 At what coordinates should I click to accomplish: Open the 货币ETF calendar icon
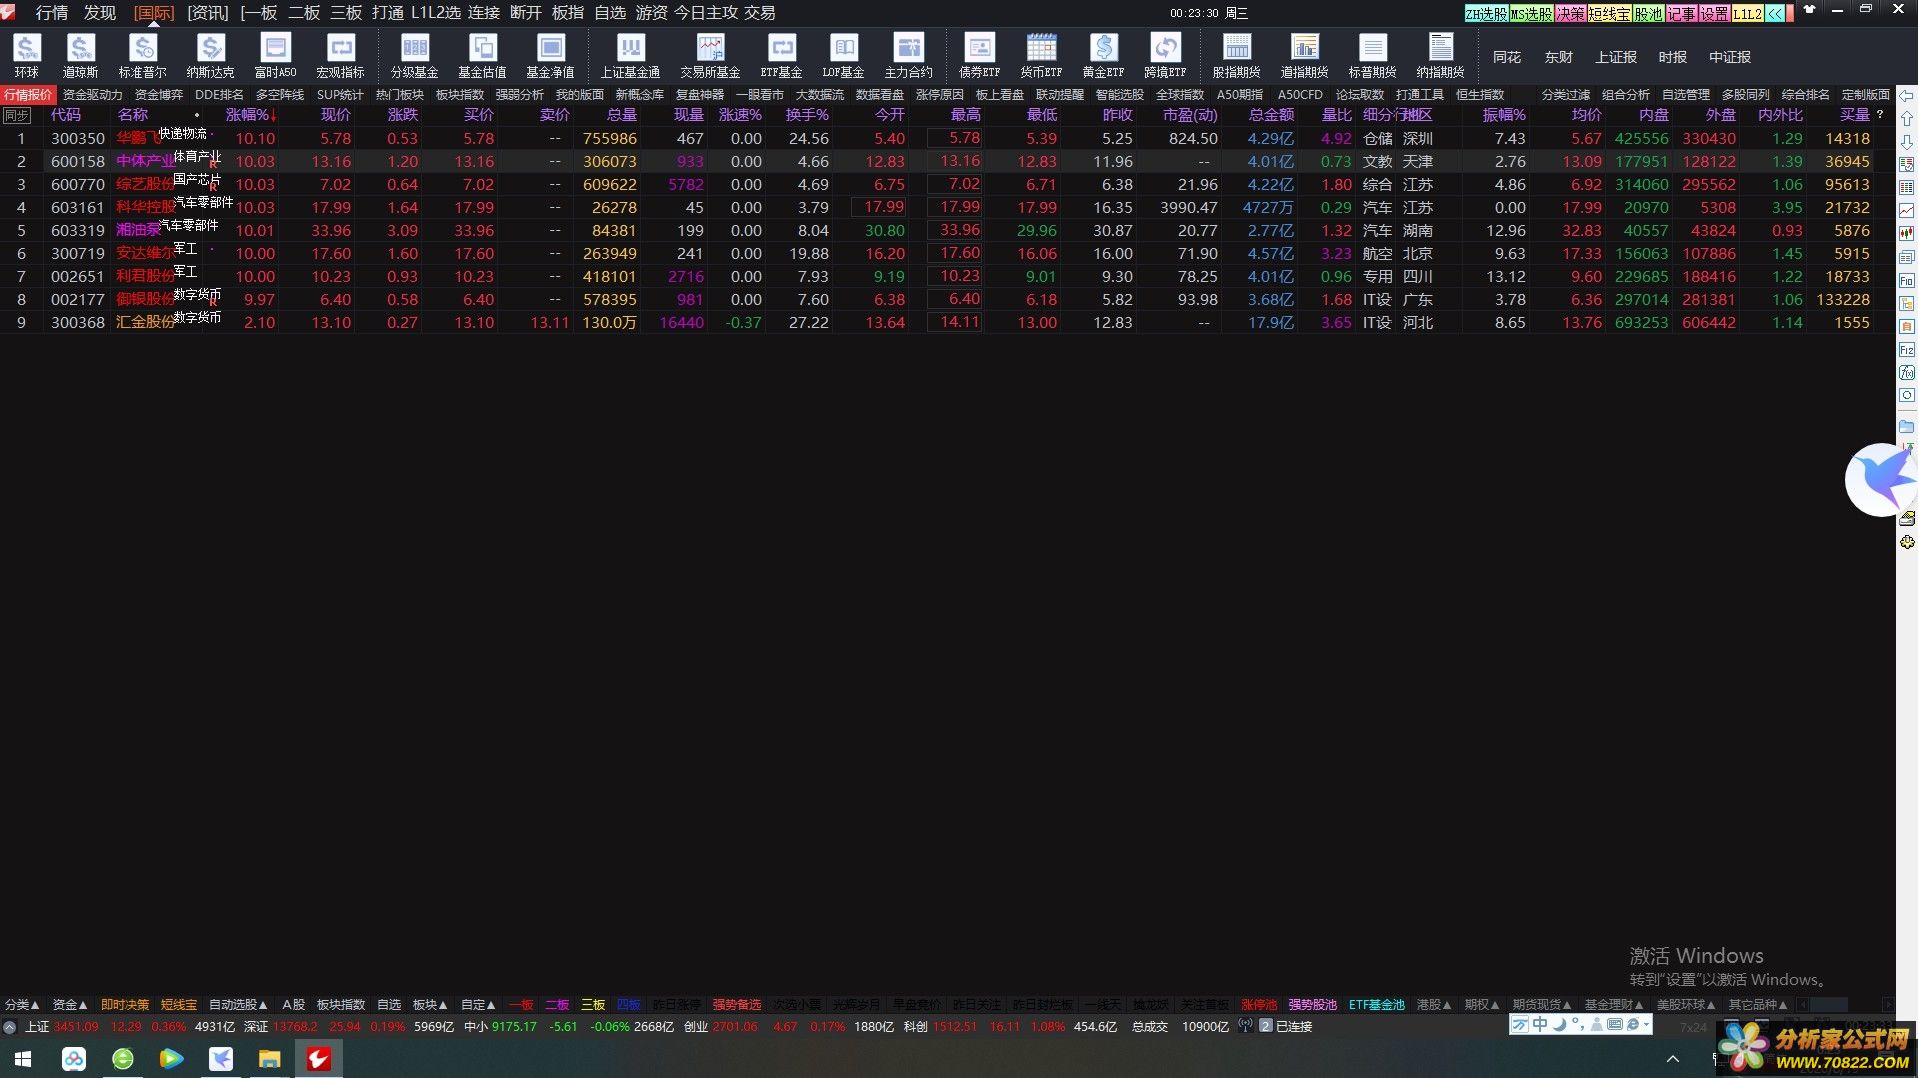pyautogui.click(x=1041, y=55)
